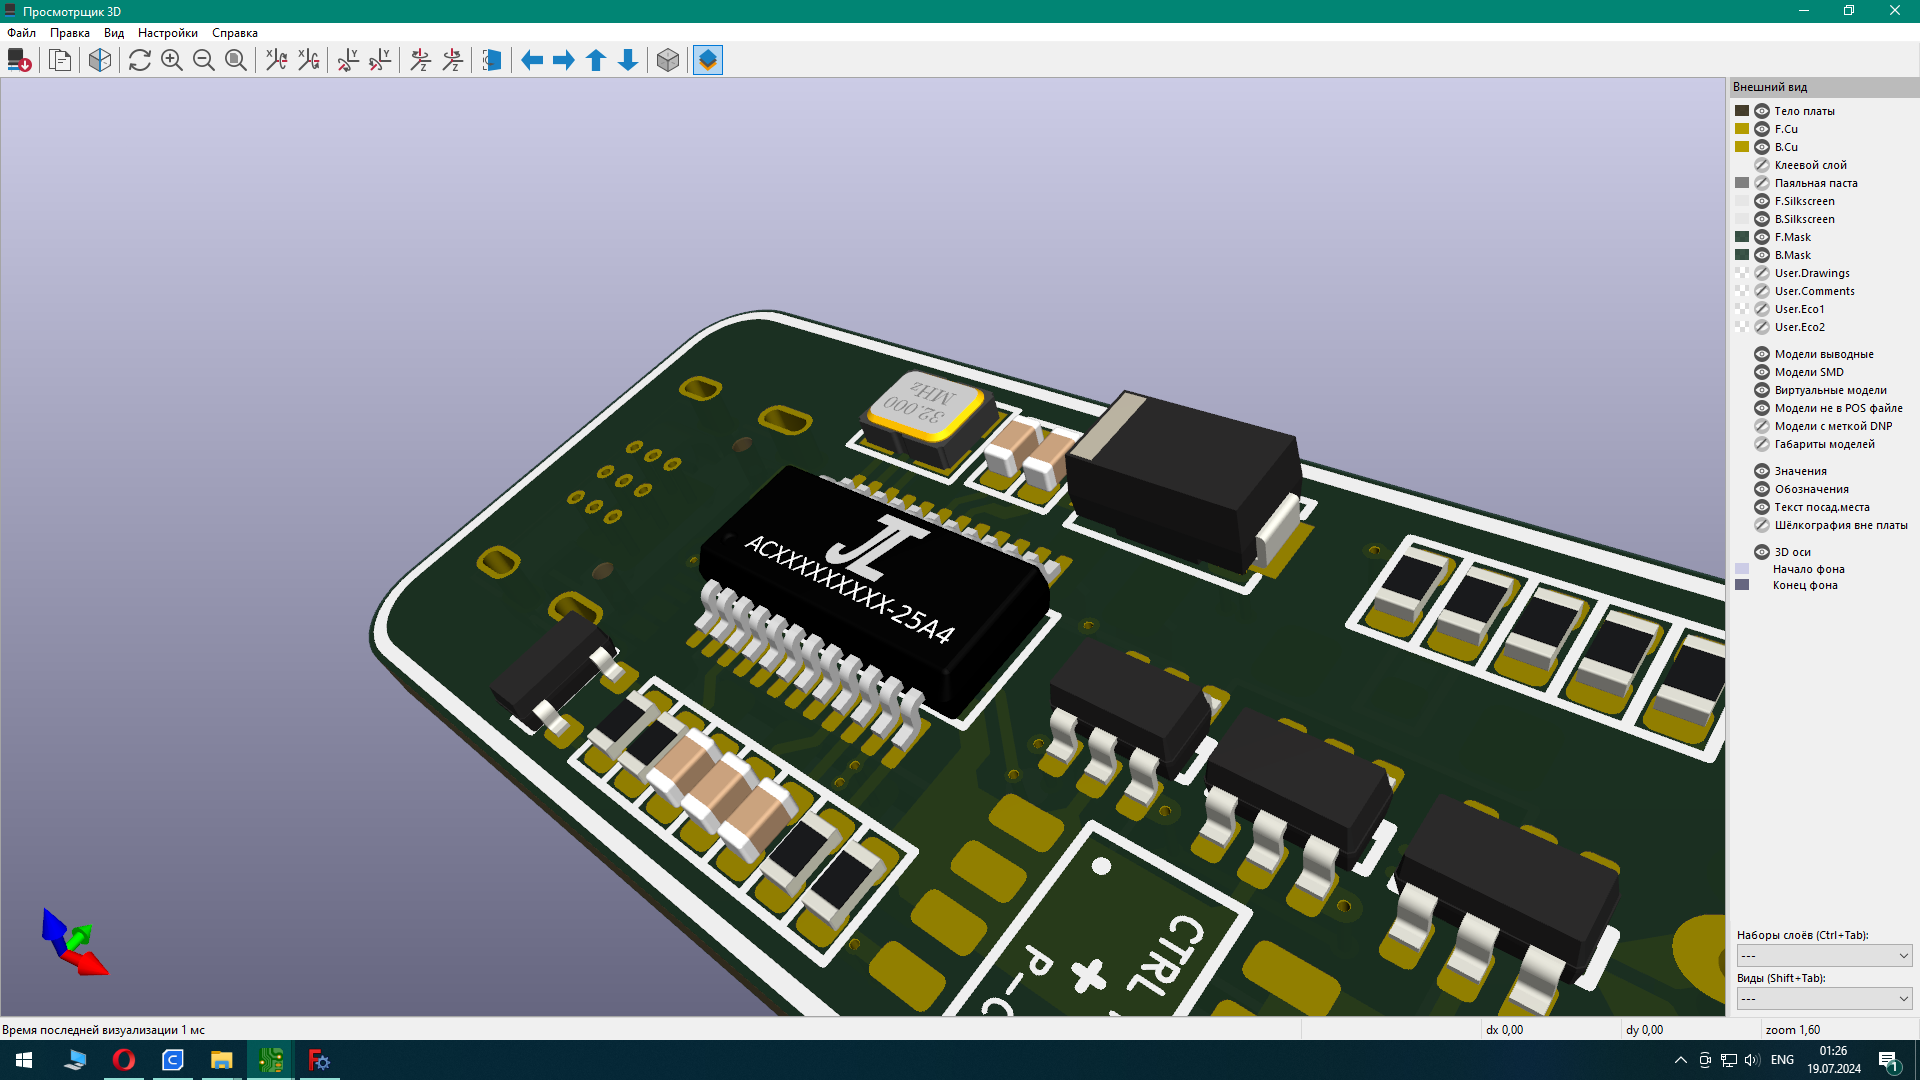Screen dimensions: 1920x1080
Task: Open Windows Start menu
Action: pyautogui.click(x=24, y=1060)
